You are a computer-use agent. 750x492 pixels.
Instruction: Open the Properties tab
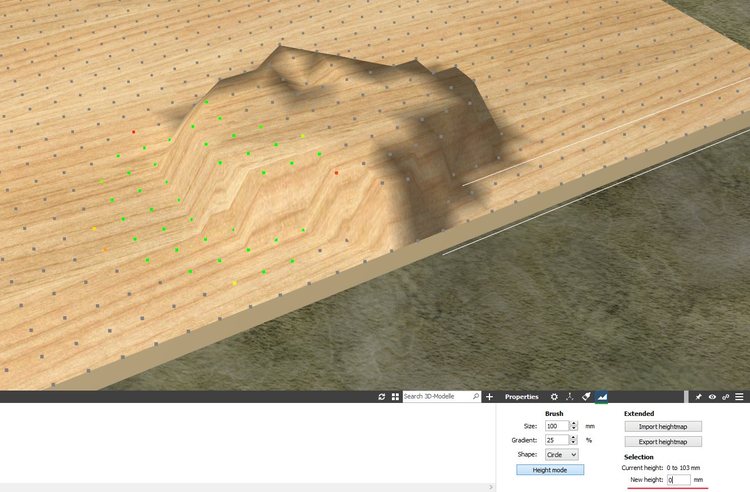(x=521, y=397)
